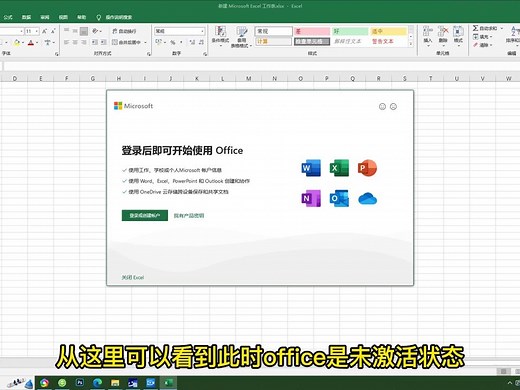The width and height of the screenshot is (520, 390).
Task: Open the Help (帮助) ribbon tab
Action: 81,17
